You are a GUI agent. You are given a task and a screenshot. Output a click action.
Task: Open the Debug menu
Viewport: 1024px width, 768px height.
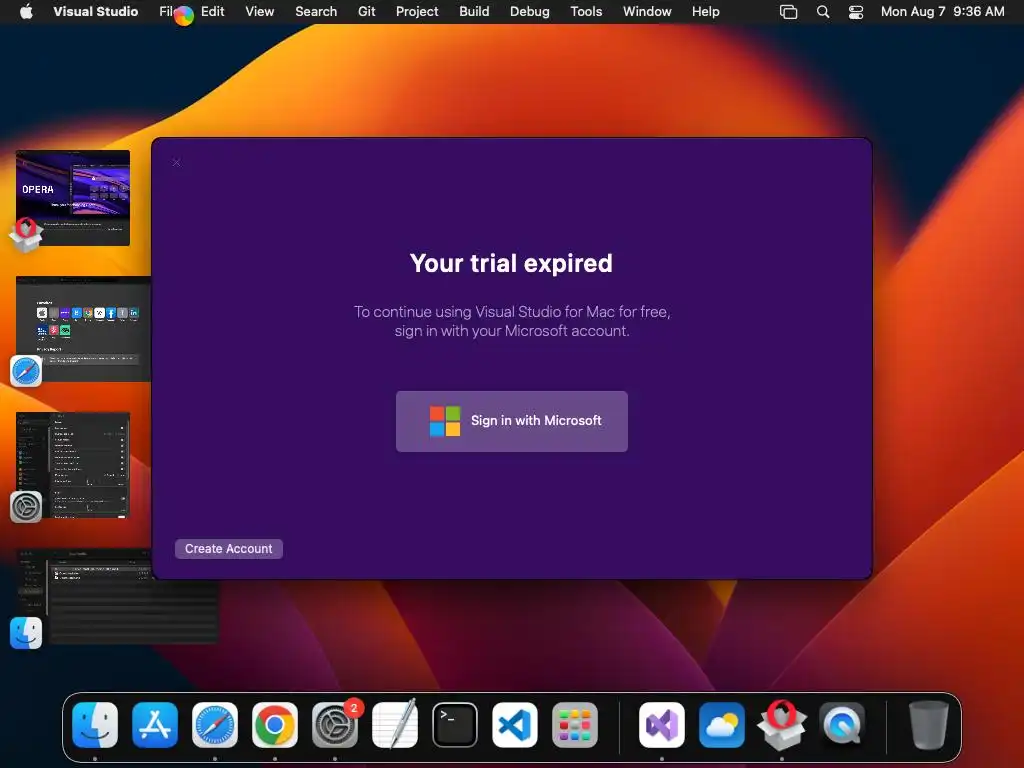(530, 11)
